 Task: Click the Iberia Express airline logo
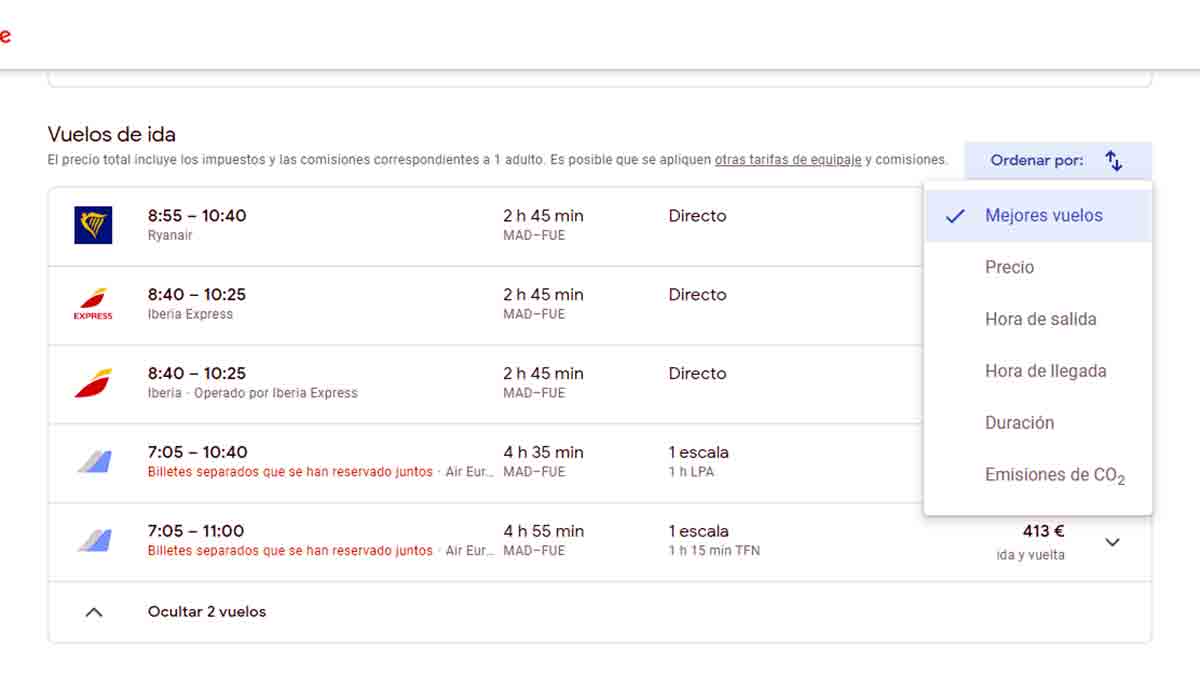coord(93,304)
